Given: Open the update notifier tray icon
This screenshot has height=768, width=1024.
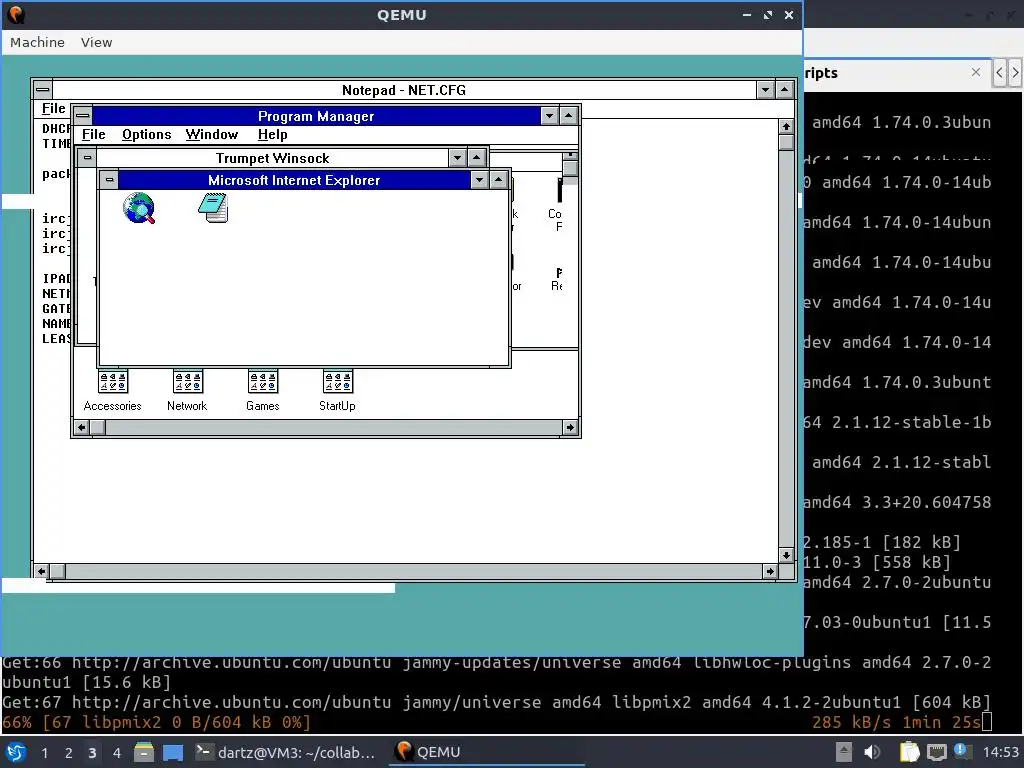Looking at the screenshot, I should (961, 751).
